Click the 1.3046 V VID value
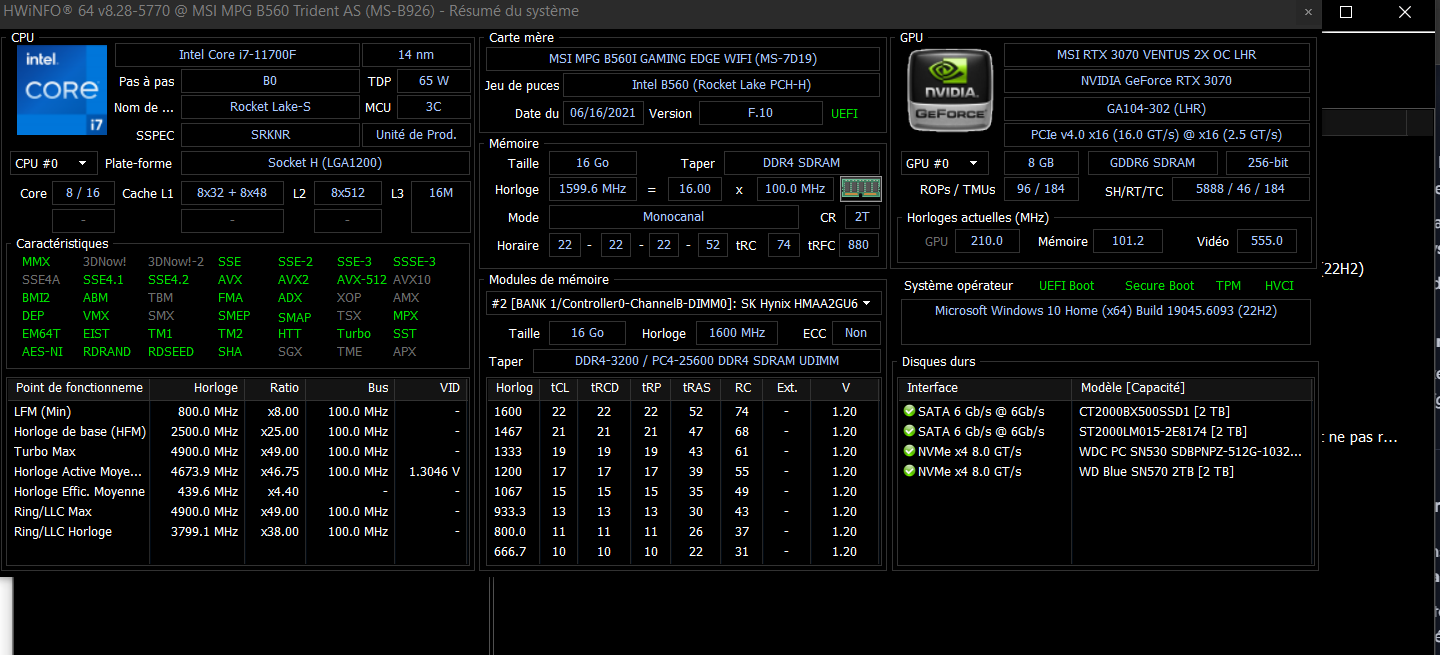1440x655 pixels. click(x=434, y=472)
